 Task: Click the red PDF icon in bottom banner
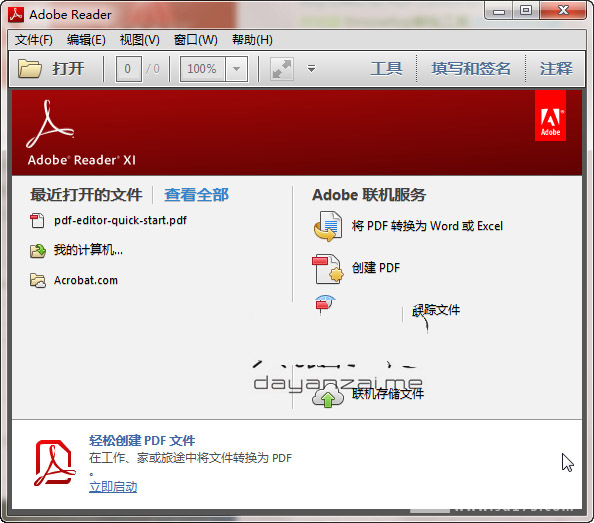tap(55, 463)
